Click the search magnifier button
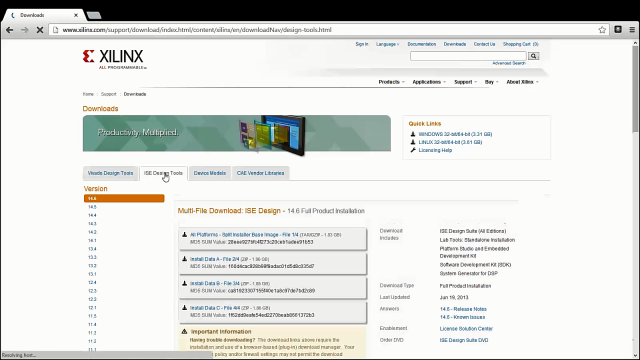Viewport: 640px width, 360px height. [x=533, y=56]
